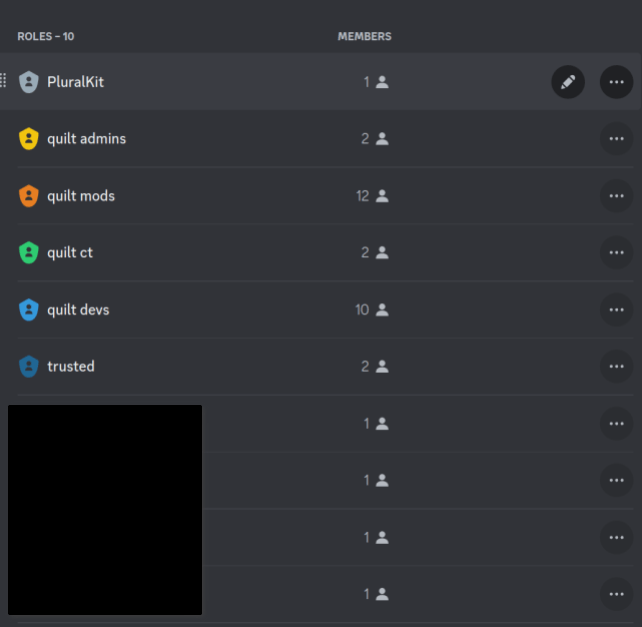The height and width of the screenshot is (627, 642).
Task: Open more options for quilt admins role
Action: 616,139
